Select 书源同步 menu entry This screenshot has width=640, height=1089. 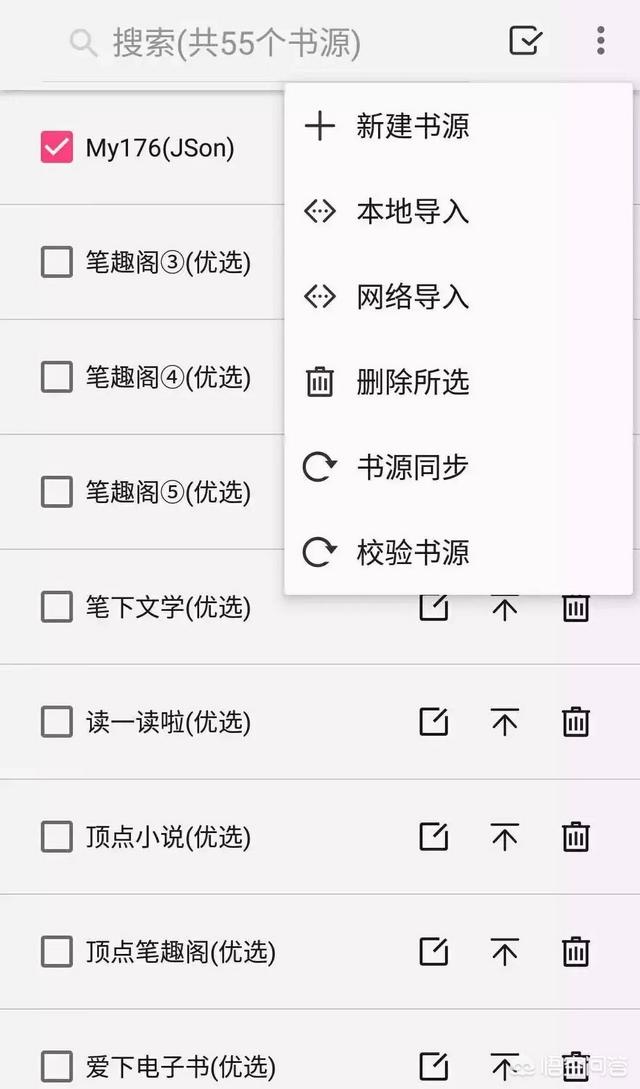(x=458, y=467)
